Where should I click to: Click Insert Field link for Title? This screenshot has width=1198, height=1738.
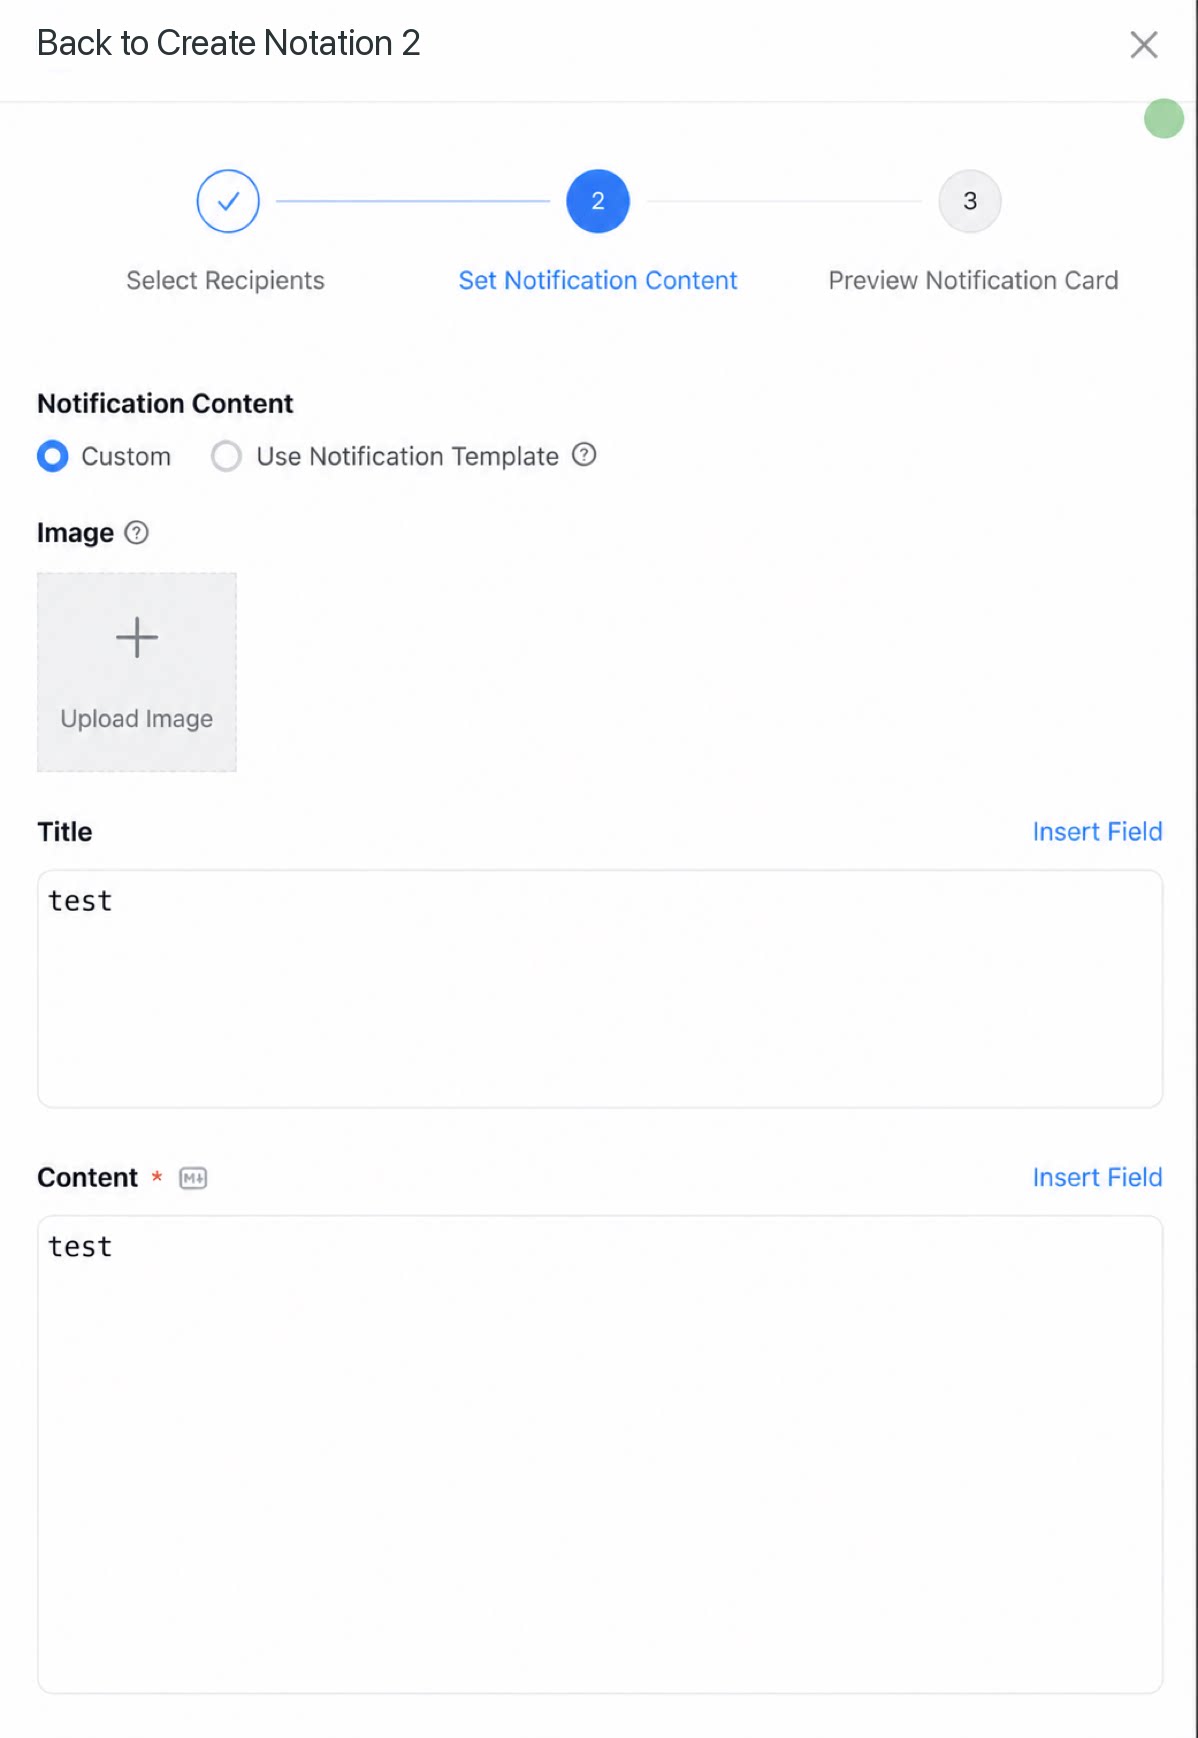point(1097,832)
